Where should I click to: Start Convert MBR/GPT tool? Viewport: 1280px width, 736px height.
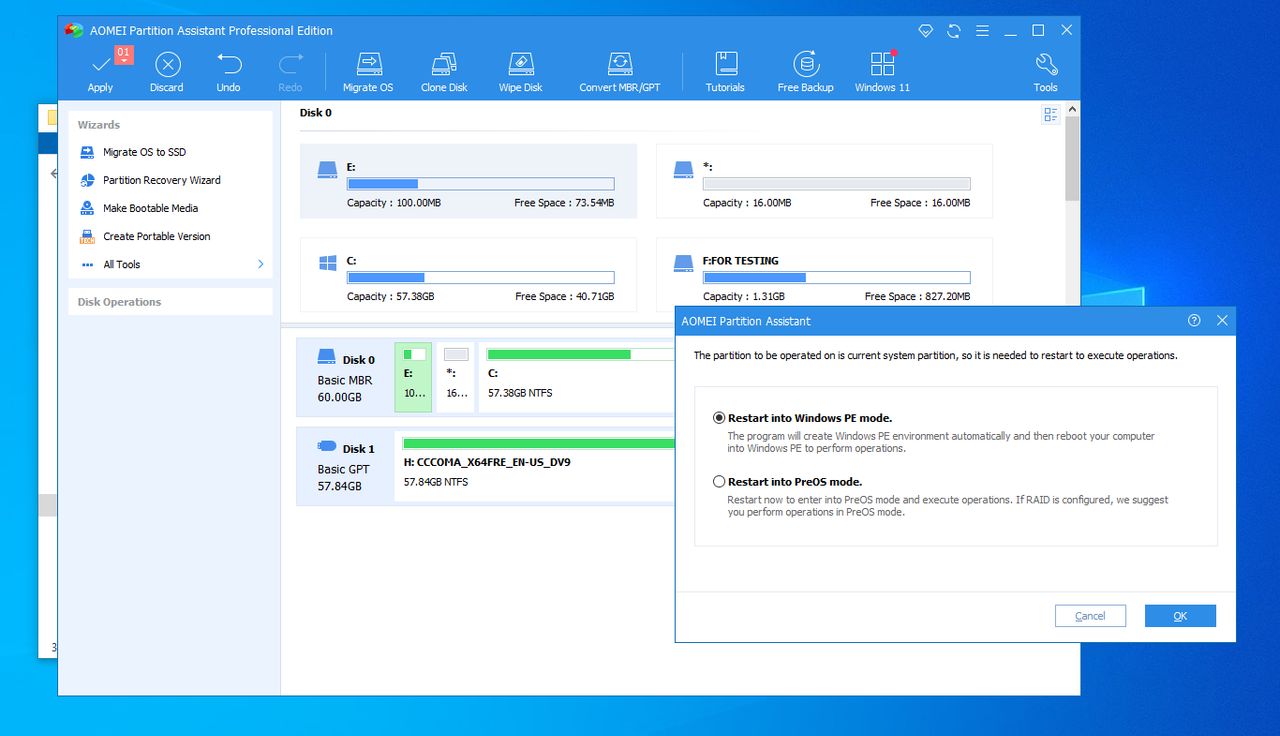[620, 72]
